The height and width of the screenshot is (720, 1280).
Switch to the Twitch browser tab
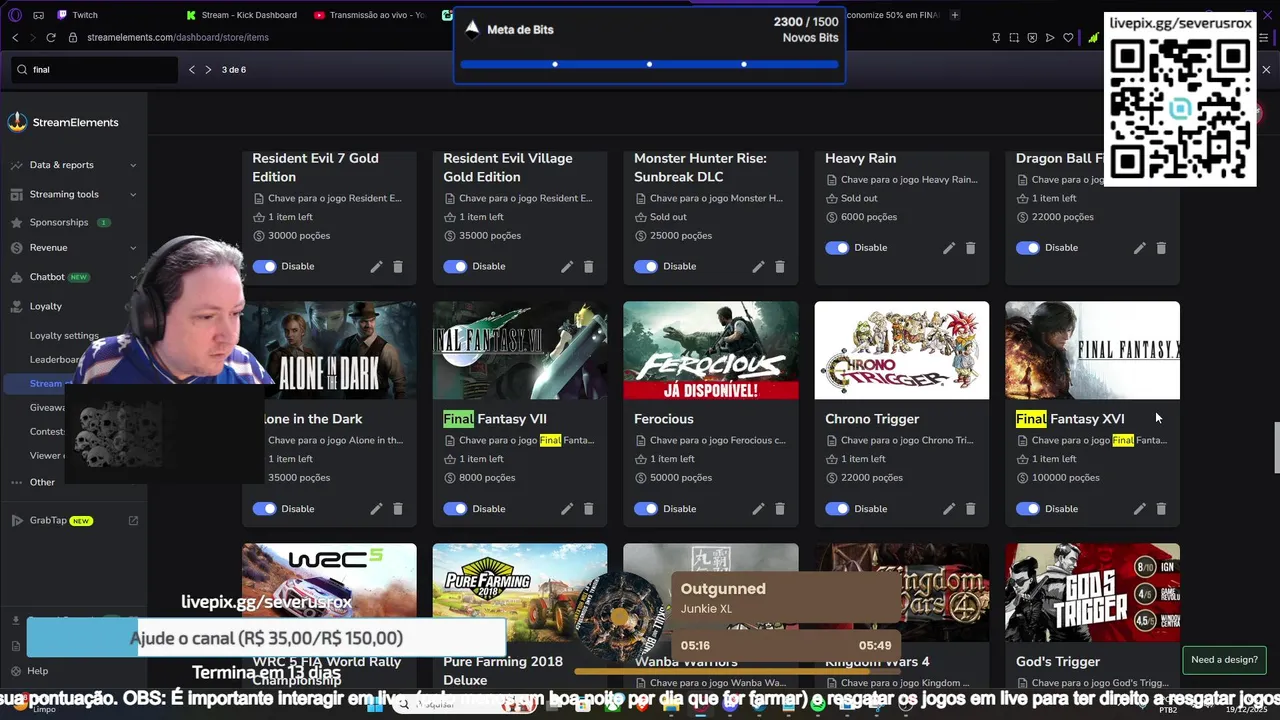85,15
